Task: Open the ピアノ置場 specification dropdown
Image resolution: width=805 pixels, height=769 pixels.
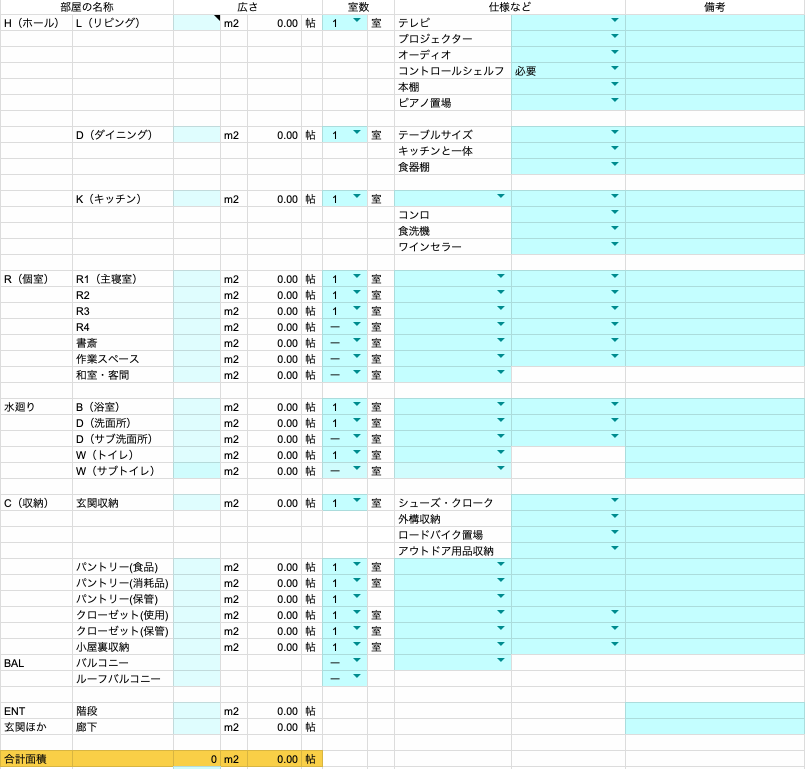Action: [x=614, y=102]
